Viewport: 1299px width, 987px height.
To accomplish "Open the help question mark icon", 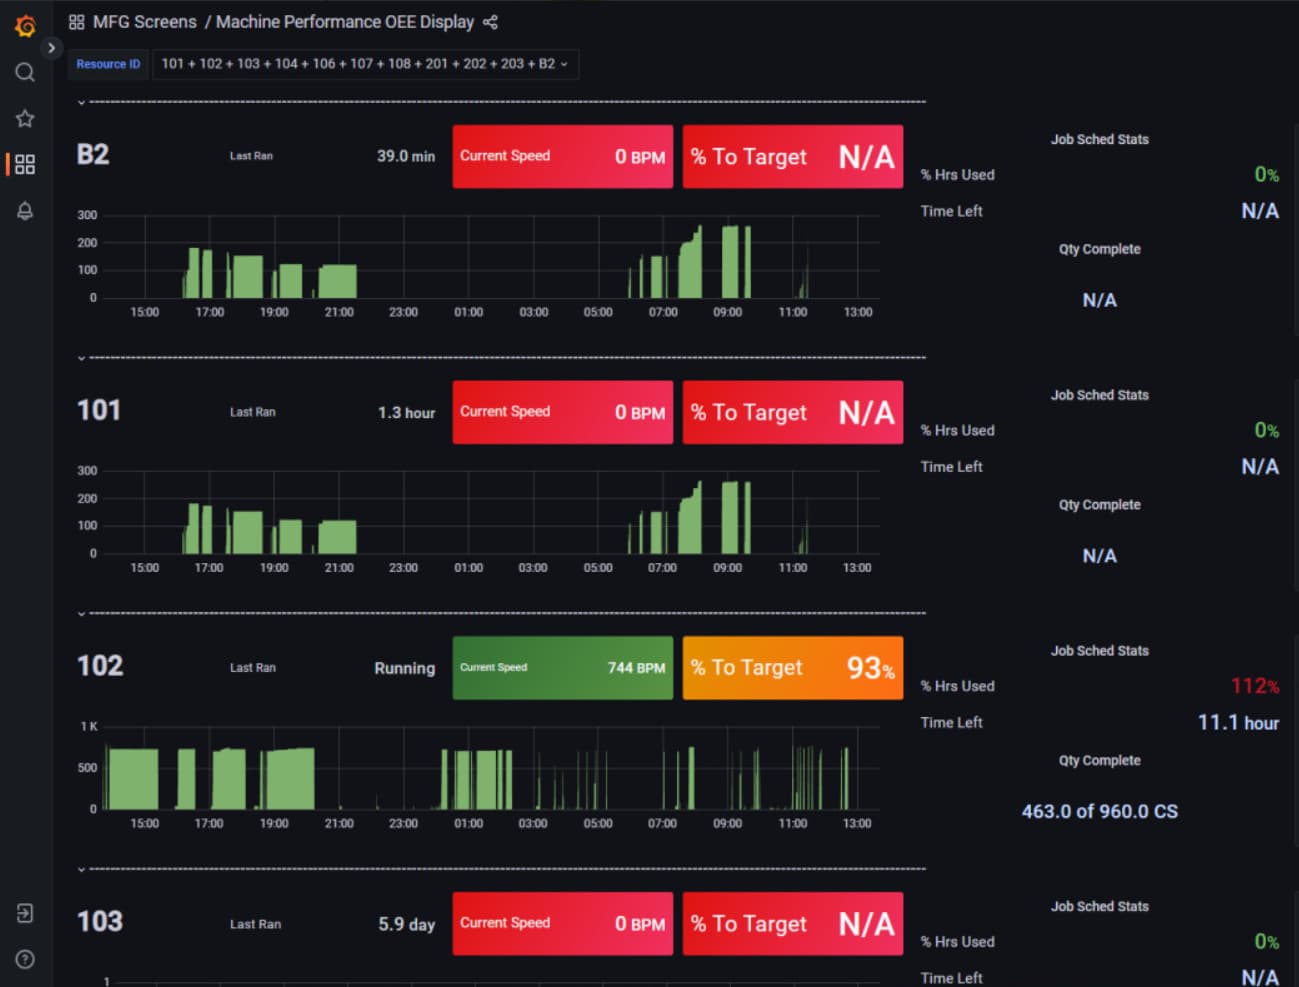I will pos(25,959).
